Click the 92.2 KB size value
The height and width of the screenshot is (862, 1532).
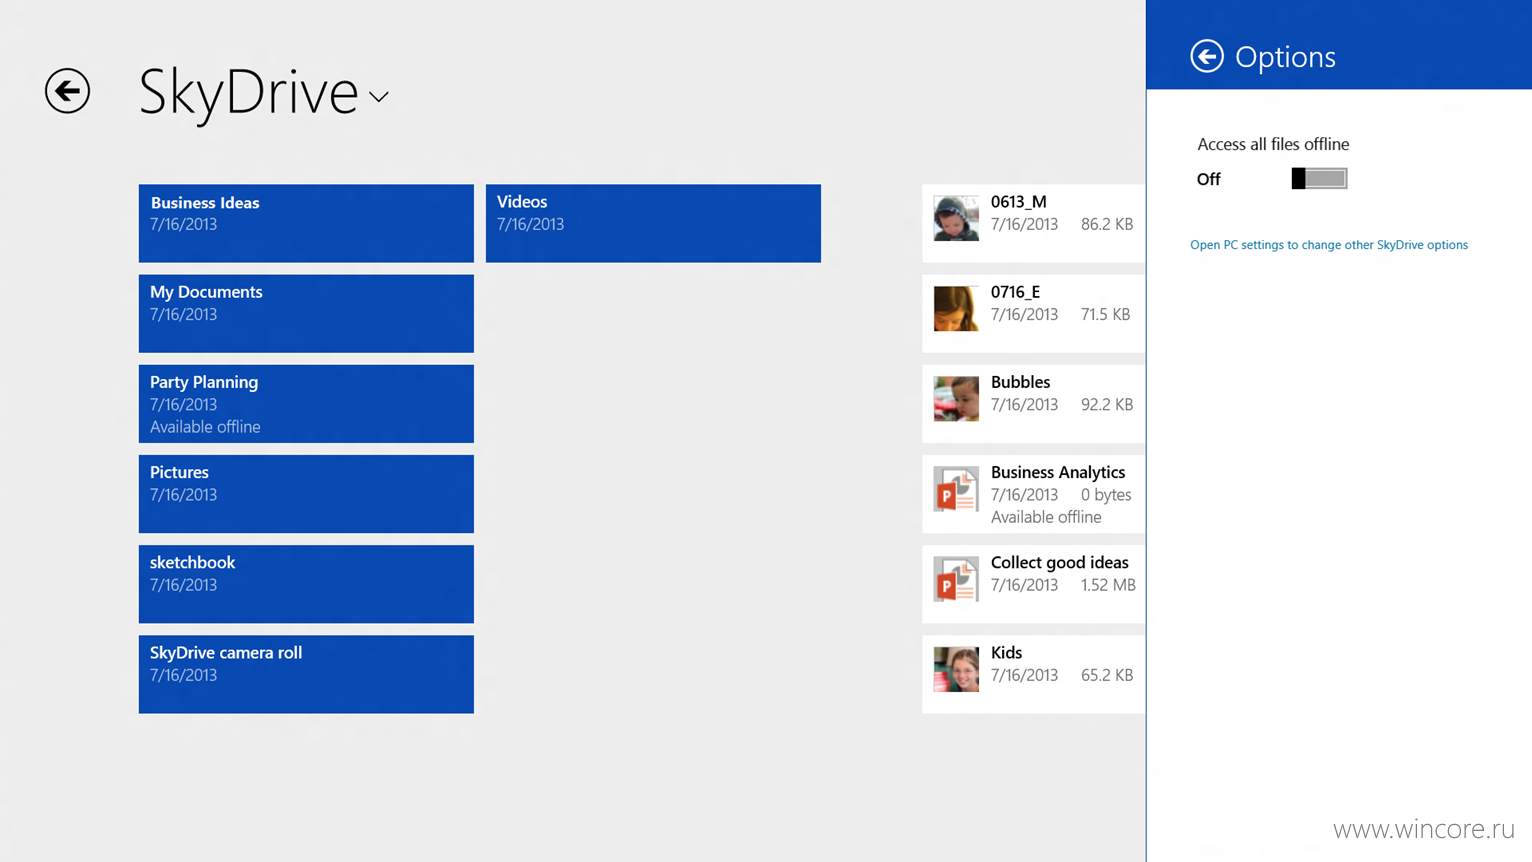[1107, 404]
